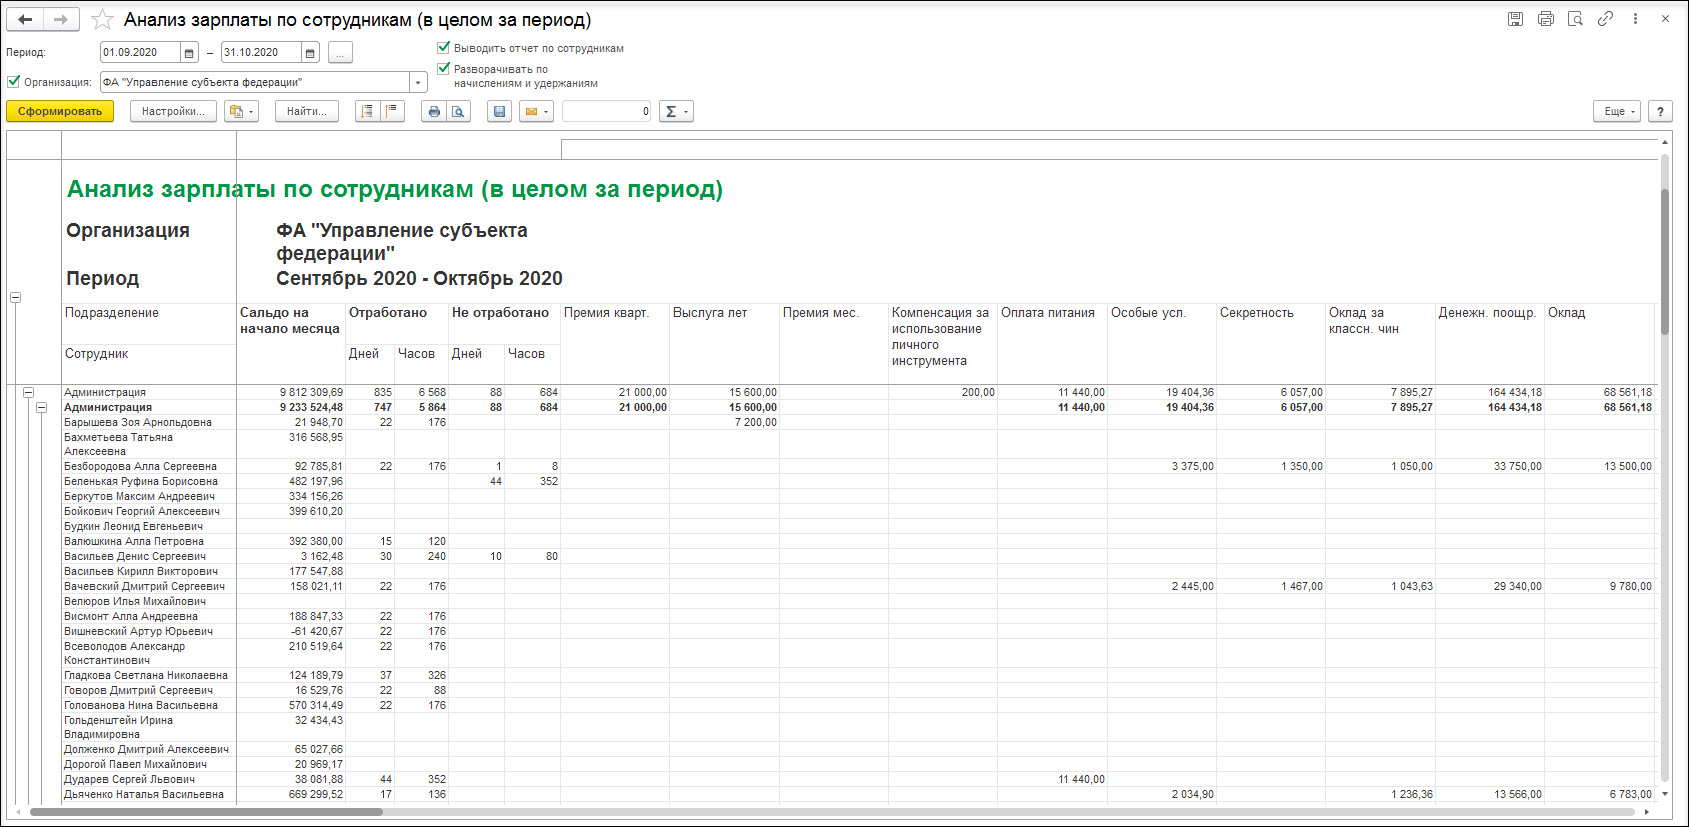Expand all groups in the report toolbar
The image size is (1689, 827).
click(368, 112)
